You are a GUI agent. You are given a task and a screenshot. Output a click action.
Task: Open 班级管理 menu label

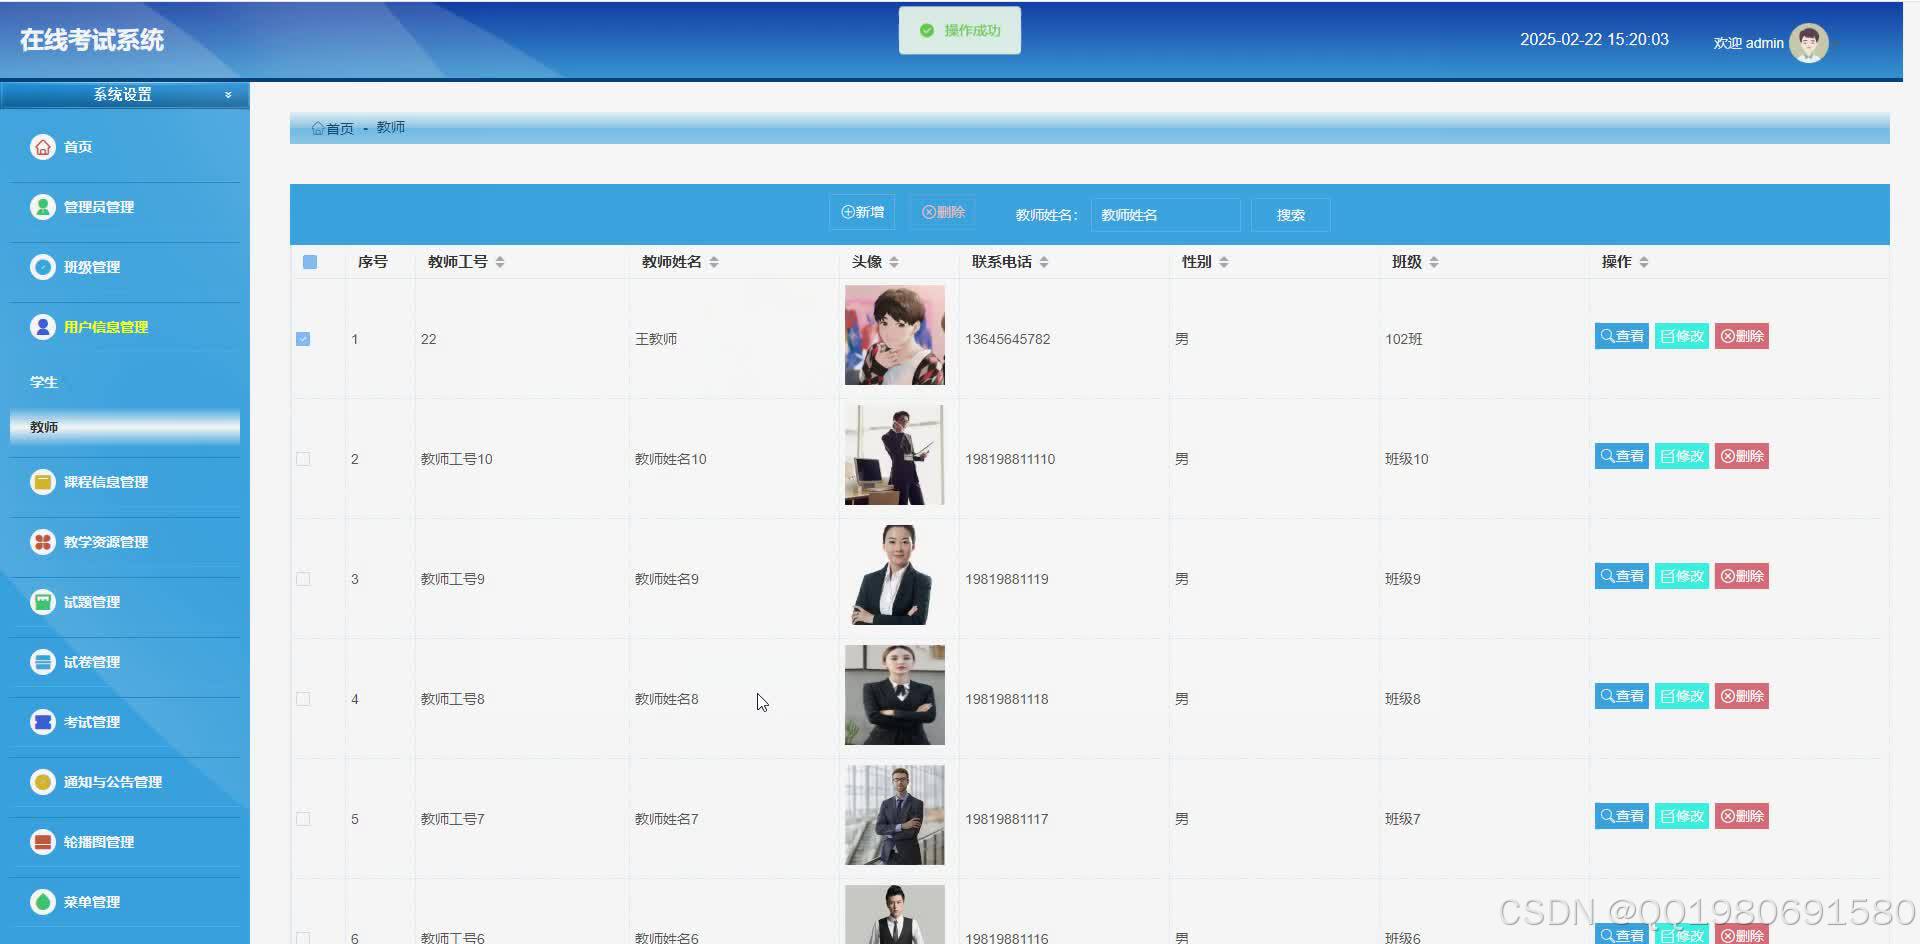(x=92, y=267)
